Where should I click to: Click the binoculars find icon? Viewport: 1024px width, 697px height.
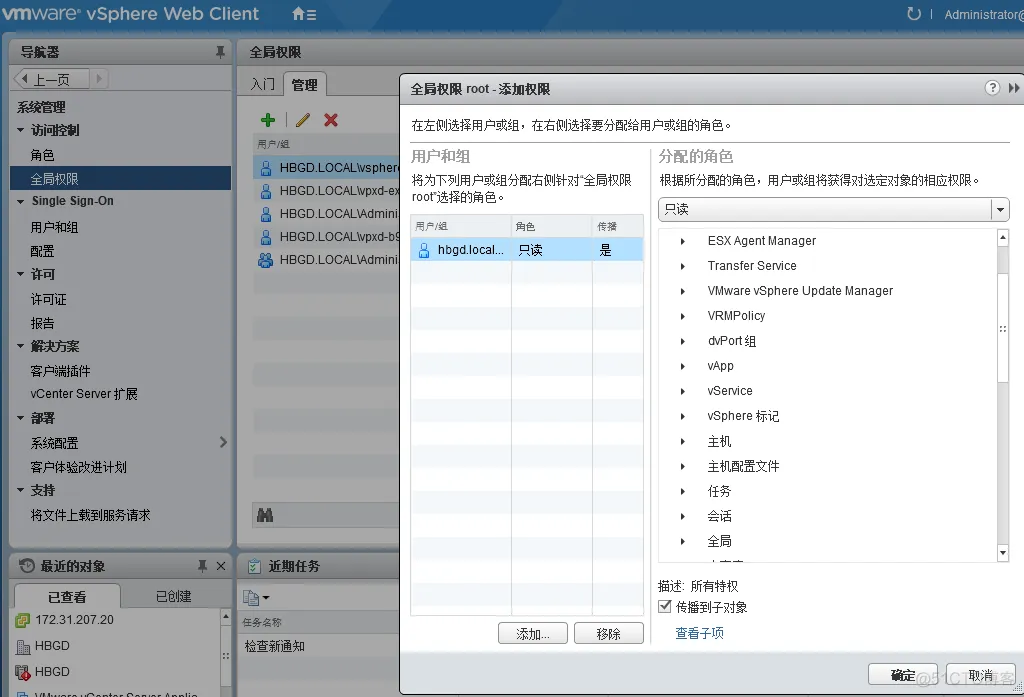coord(265,515)
